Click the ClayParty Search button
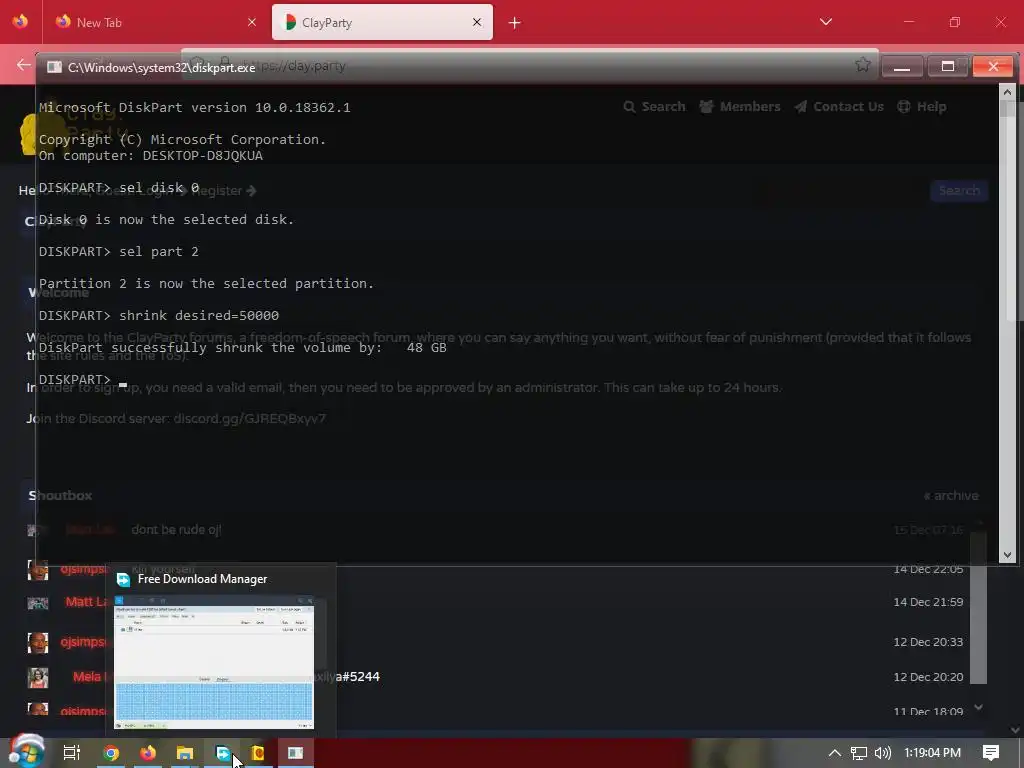 point(959,191)
